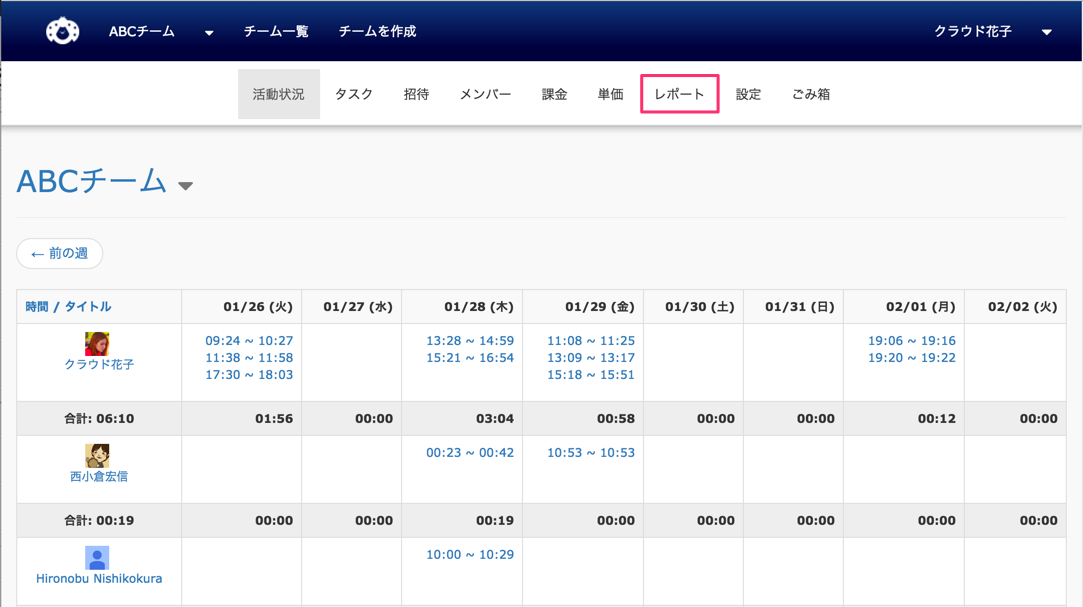This screenshot has width=1083, height=607.
Task: Go to the 設定 tab
Action: tap(748, 94)
